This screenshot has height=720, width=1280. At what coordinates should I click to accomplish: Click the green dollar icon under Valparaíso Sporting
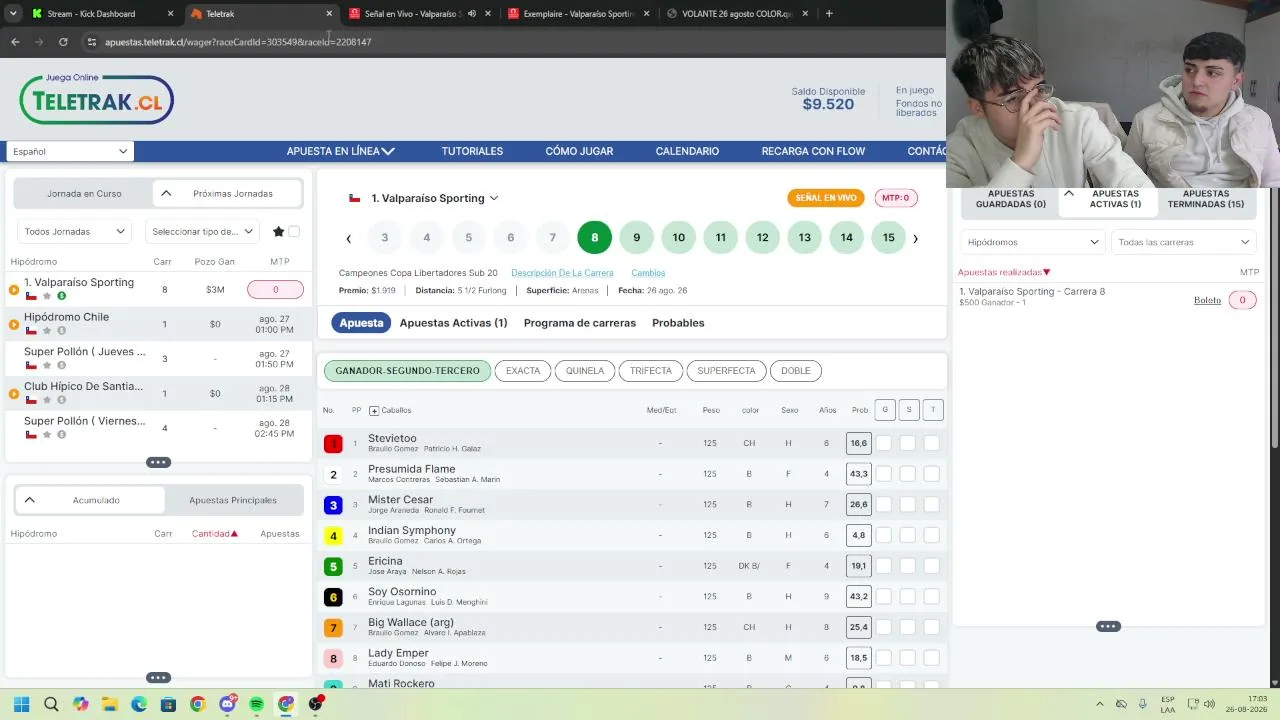click(62, 296)
